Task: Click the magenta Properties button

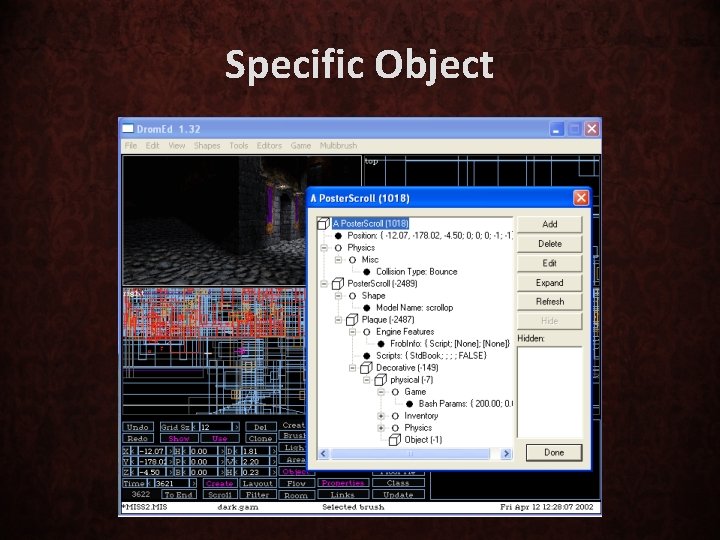Action: pos(343,483)
